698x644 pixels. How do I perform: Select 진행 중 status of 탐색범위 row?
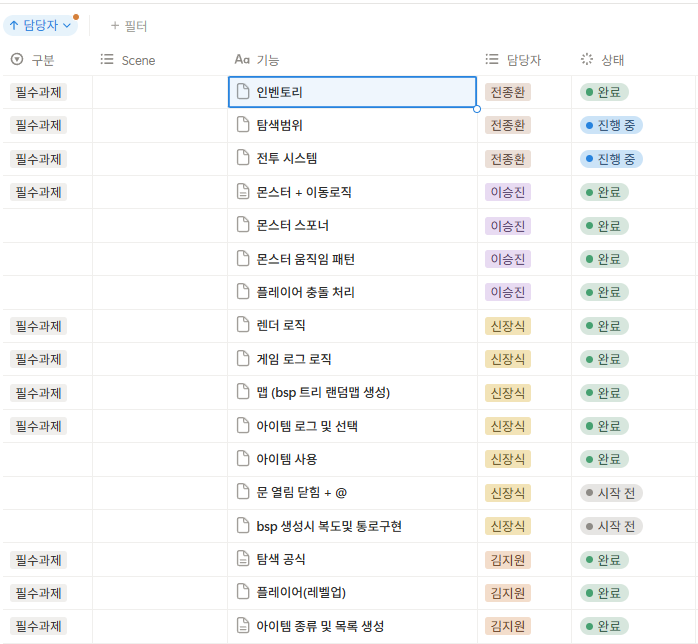coord(611,126)
